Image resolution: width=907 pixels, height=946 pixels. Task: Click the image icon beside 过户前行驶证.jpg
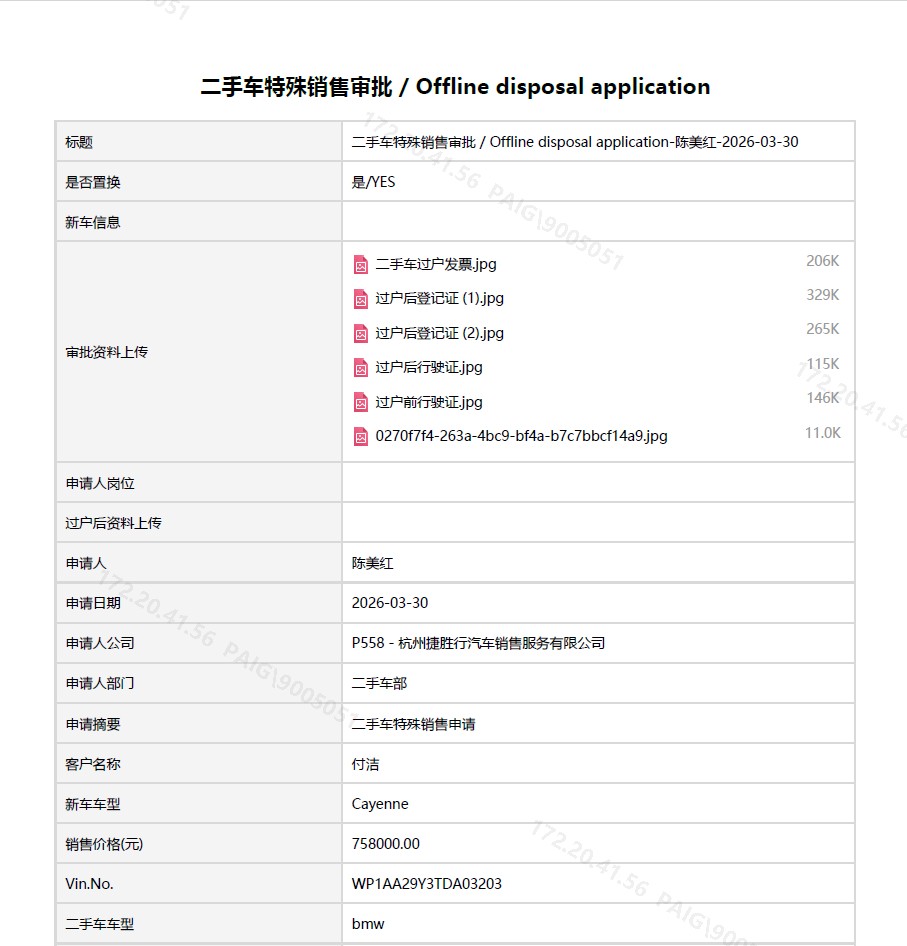pyautogui.click(x=361, y=402)
